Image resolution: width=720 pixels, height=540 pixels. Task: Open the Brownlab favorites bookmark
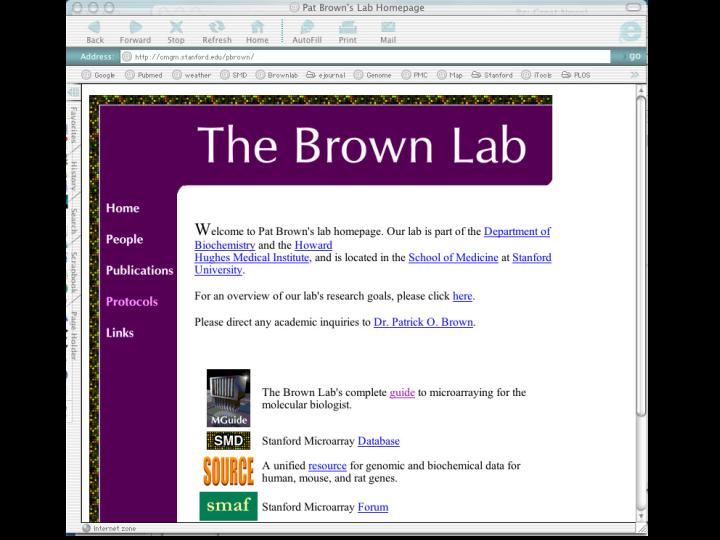pyautogui.click(x=277, y=75)
